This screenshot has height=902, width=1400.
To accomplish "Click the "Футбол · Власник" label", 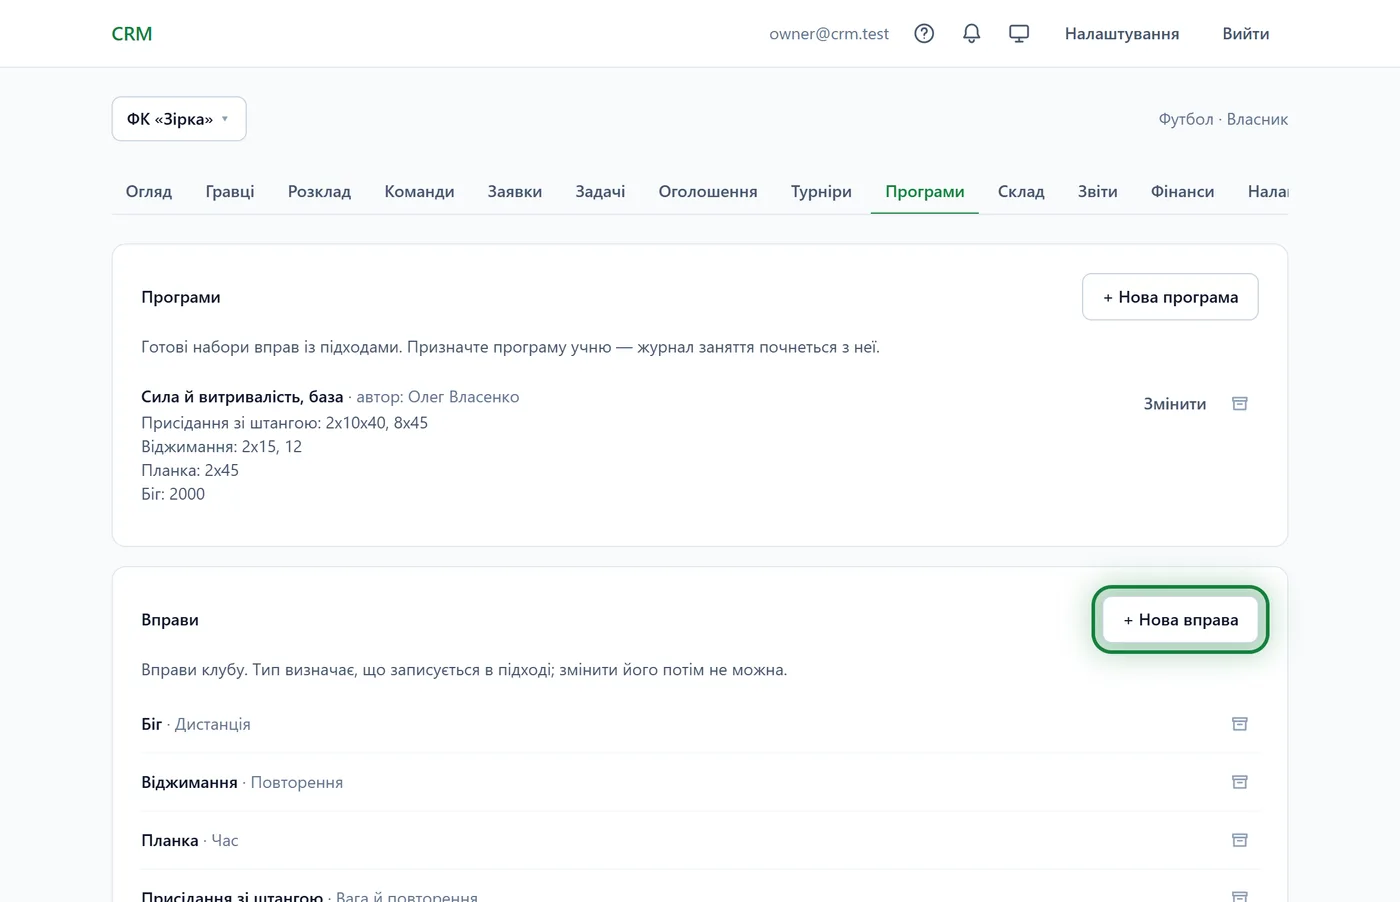I will click(x=1223, y=119).
